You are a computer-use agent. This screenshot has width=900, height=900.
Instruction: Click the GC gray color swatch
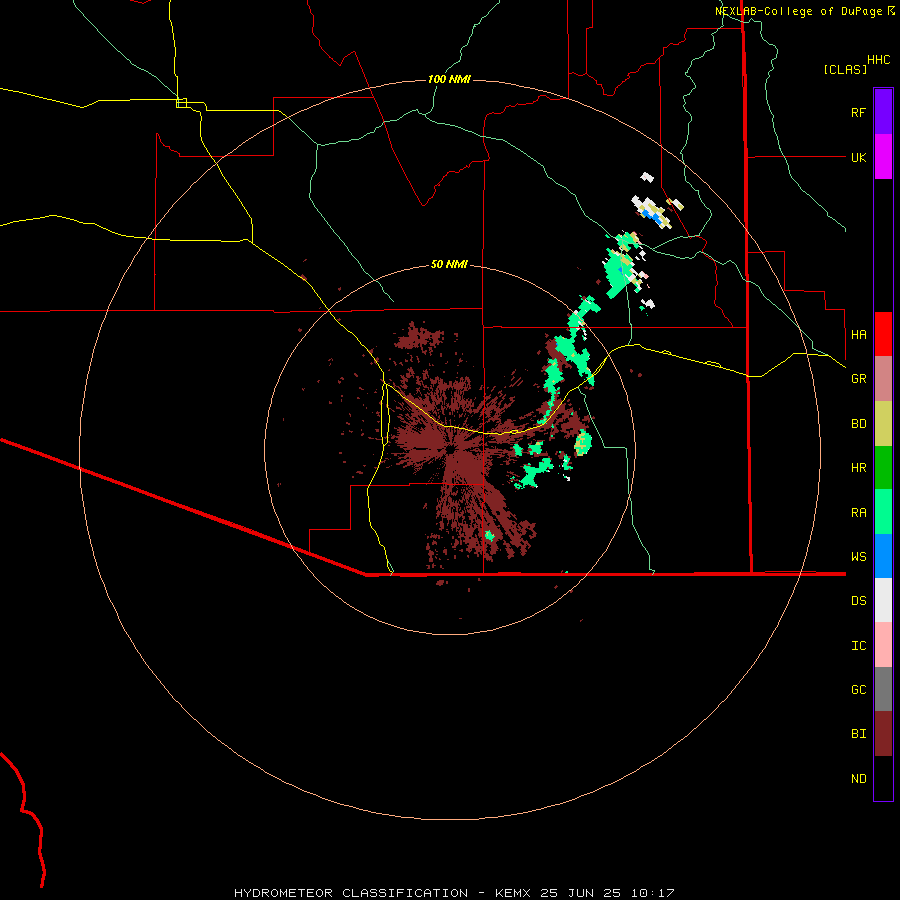883,689
